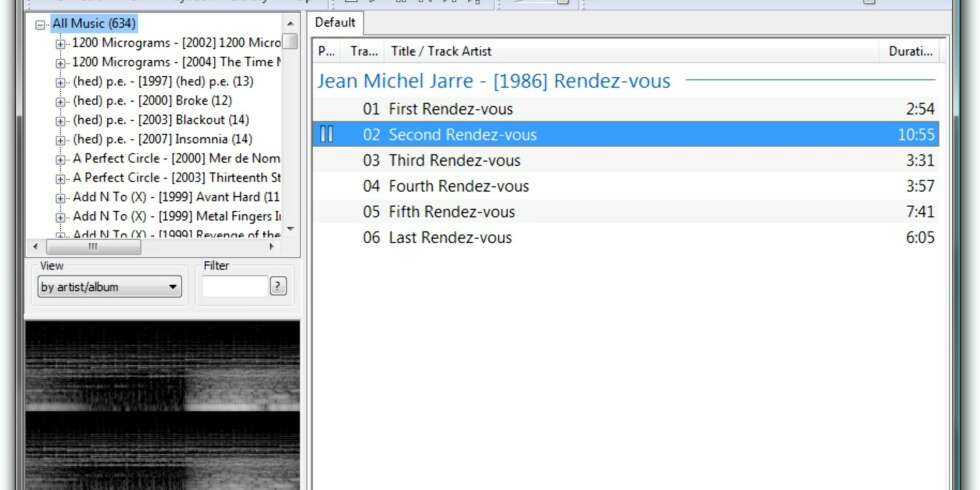Expand A Perfect Circle [2003] Thirteenth node
Viewport: 980px width, 490px height.
[61, 179]
